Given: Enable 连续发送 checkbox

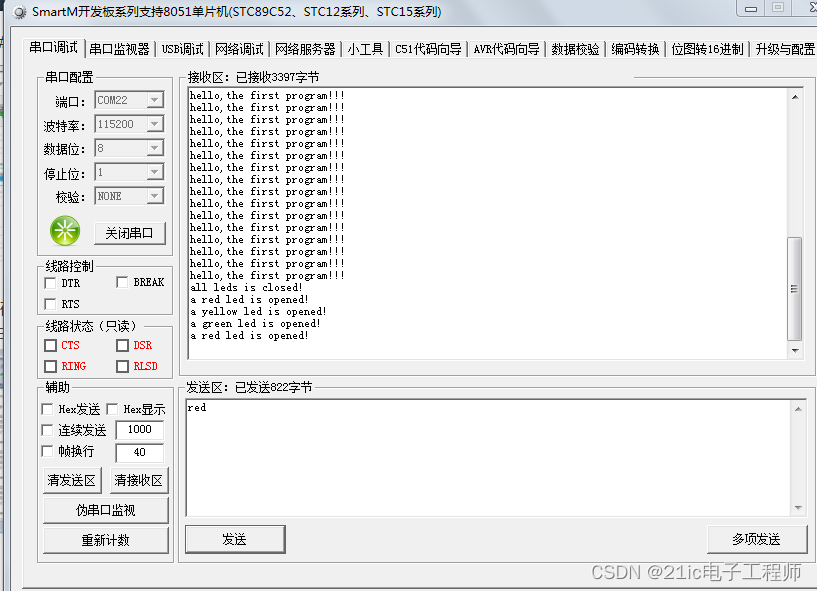Looking at the screenshot, I should [x=47, y=430].
